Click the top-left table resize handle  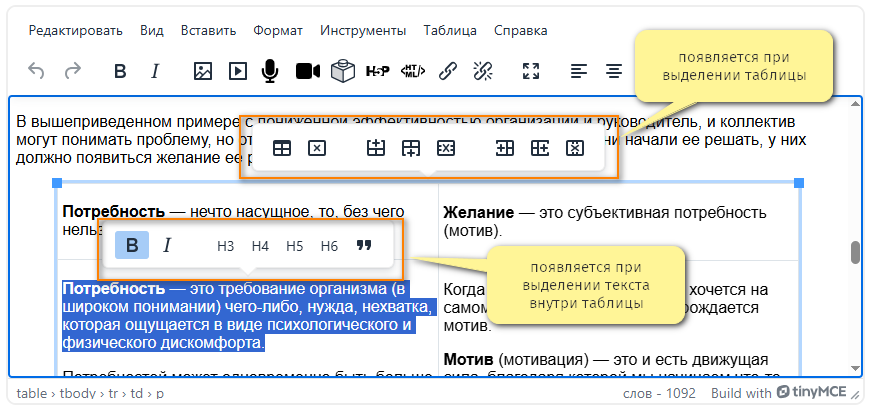tap(57, 183)
